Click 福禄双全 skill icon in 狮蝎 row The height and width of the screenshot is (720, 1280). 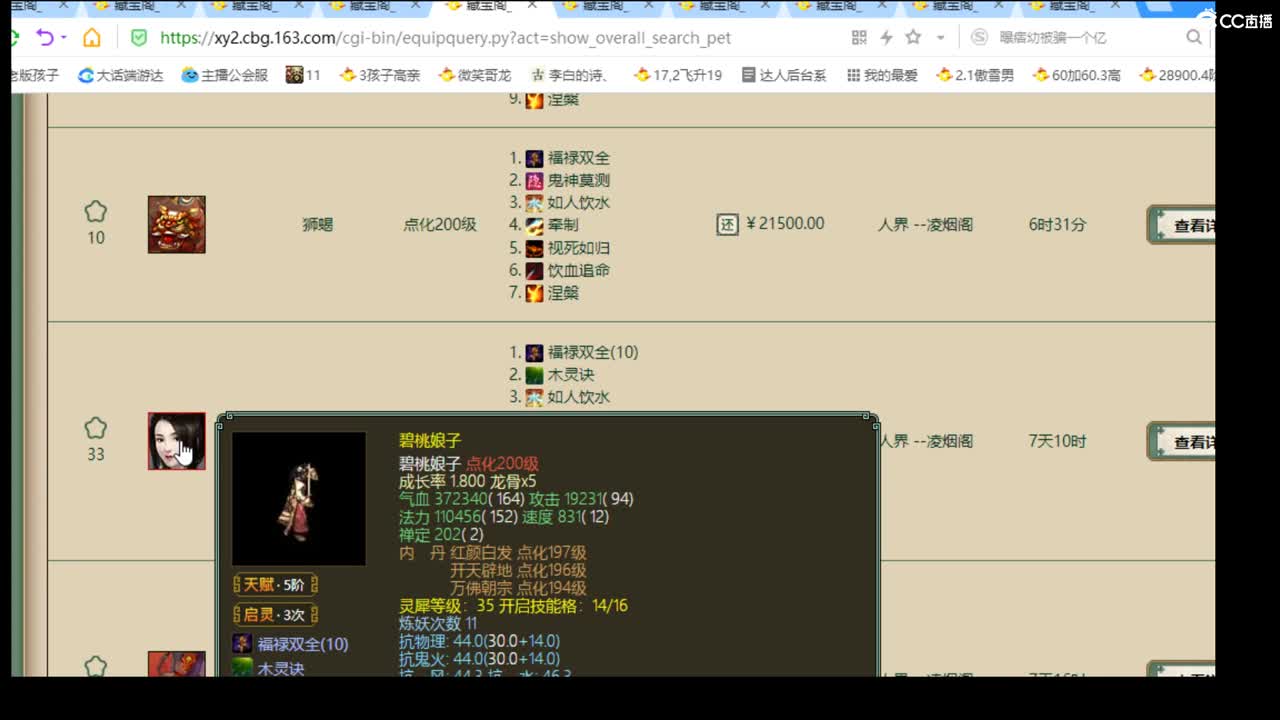tap(535, 158)
